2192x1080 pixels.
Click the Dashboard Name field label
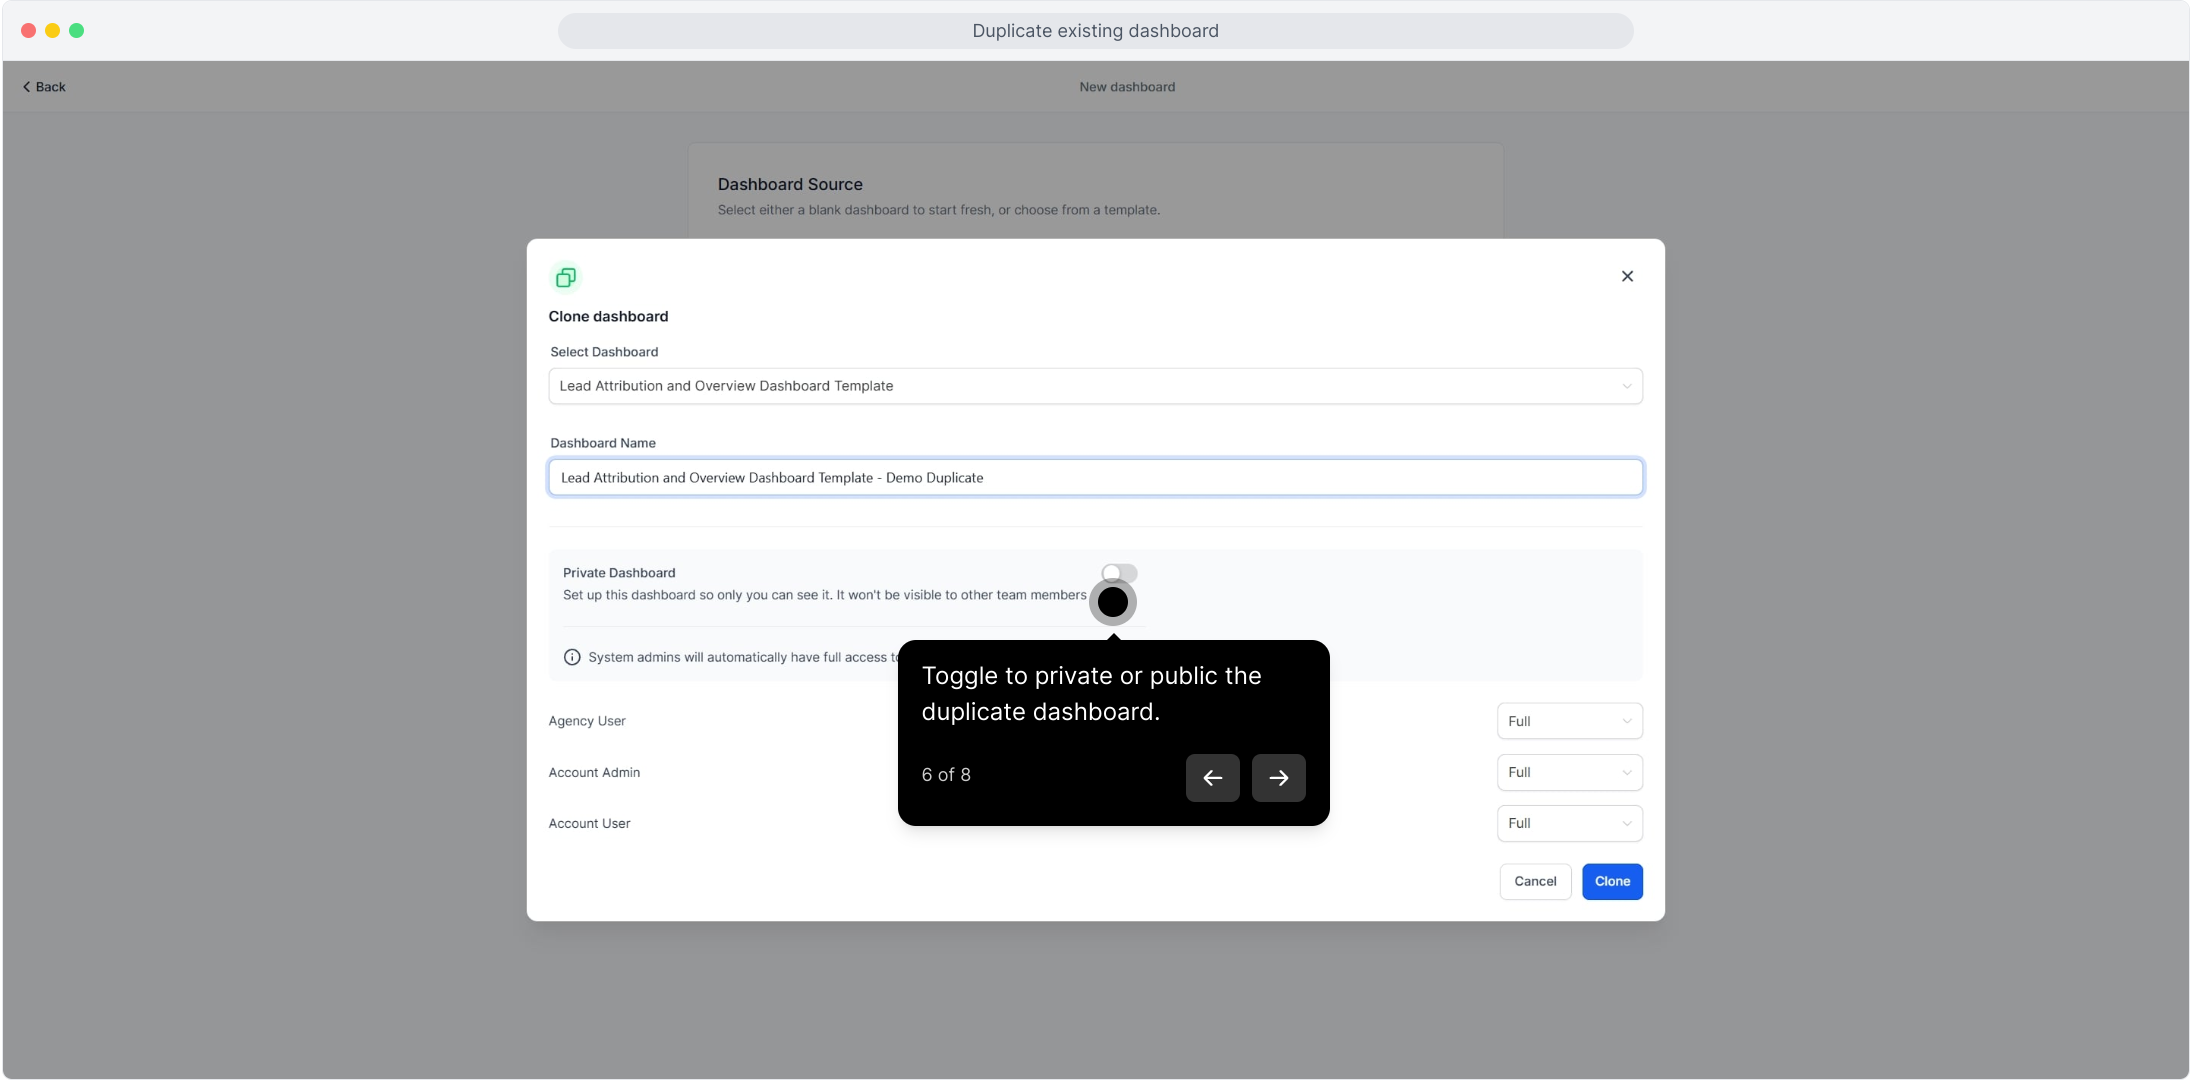[603, 443]
